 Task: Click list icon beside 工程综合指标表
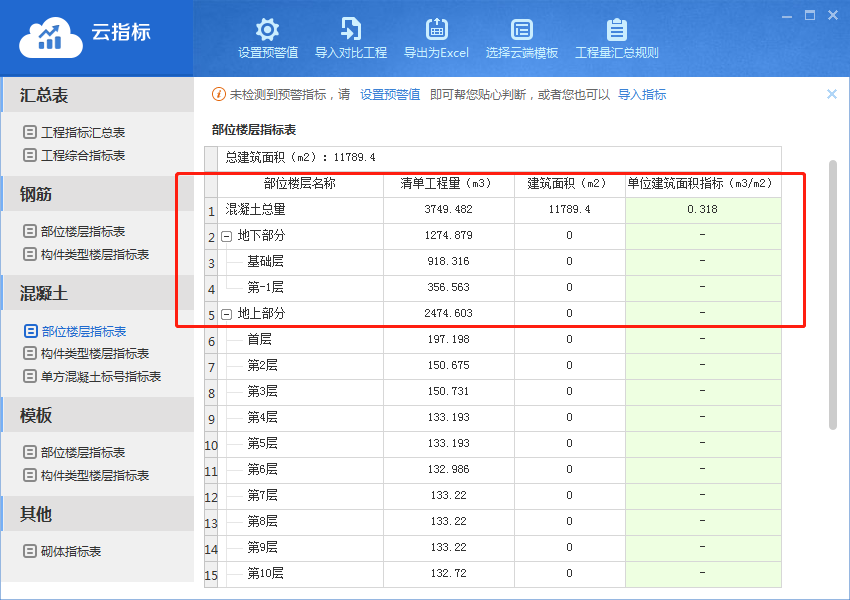30,155
